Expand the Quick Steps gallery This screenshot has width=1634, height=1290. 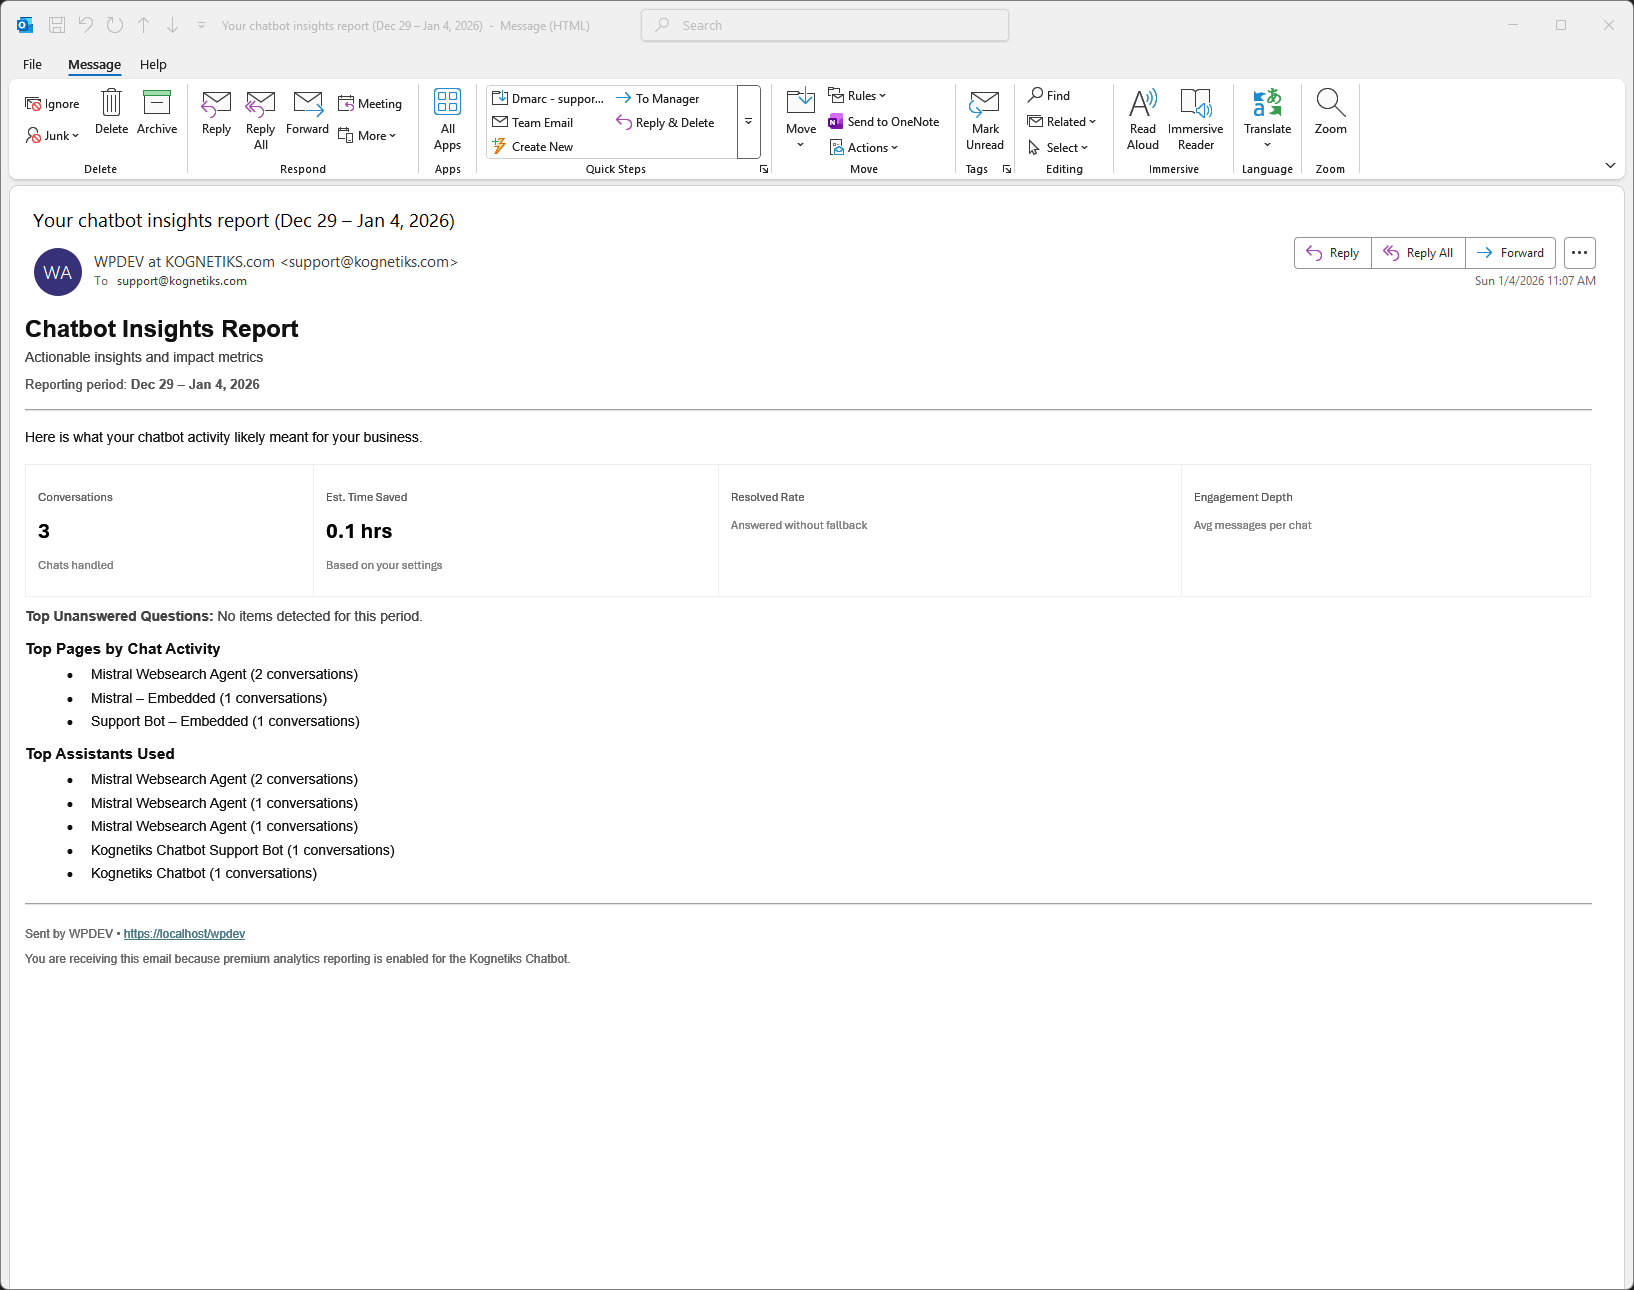click(748, 122)
